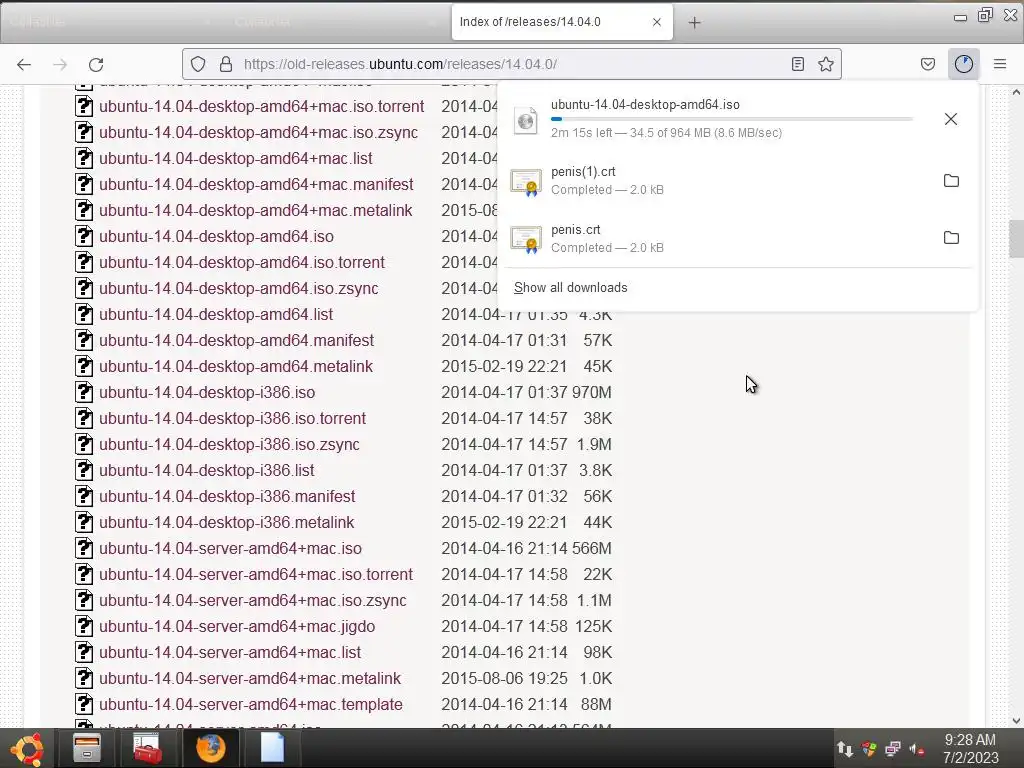Click the file icon beside ubuntu-14.04-desktop-i386.iso
Viewport: 1024px width, 768px height.
84,392
